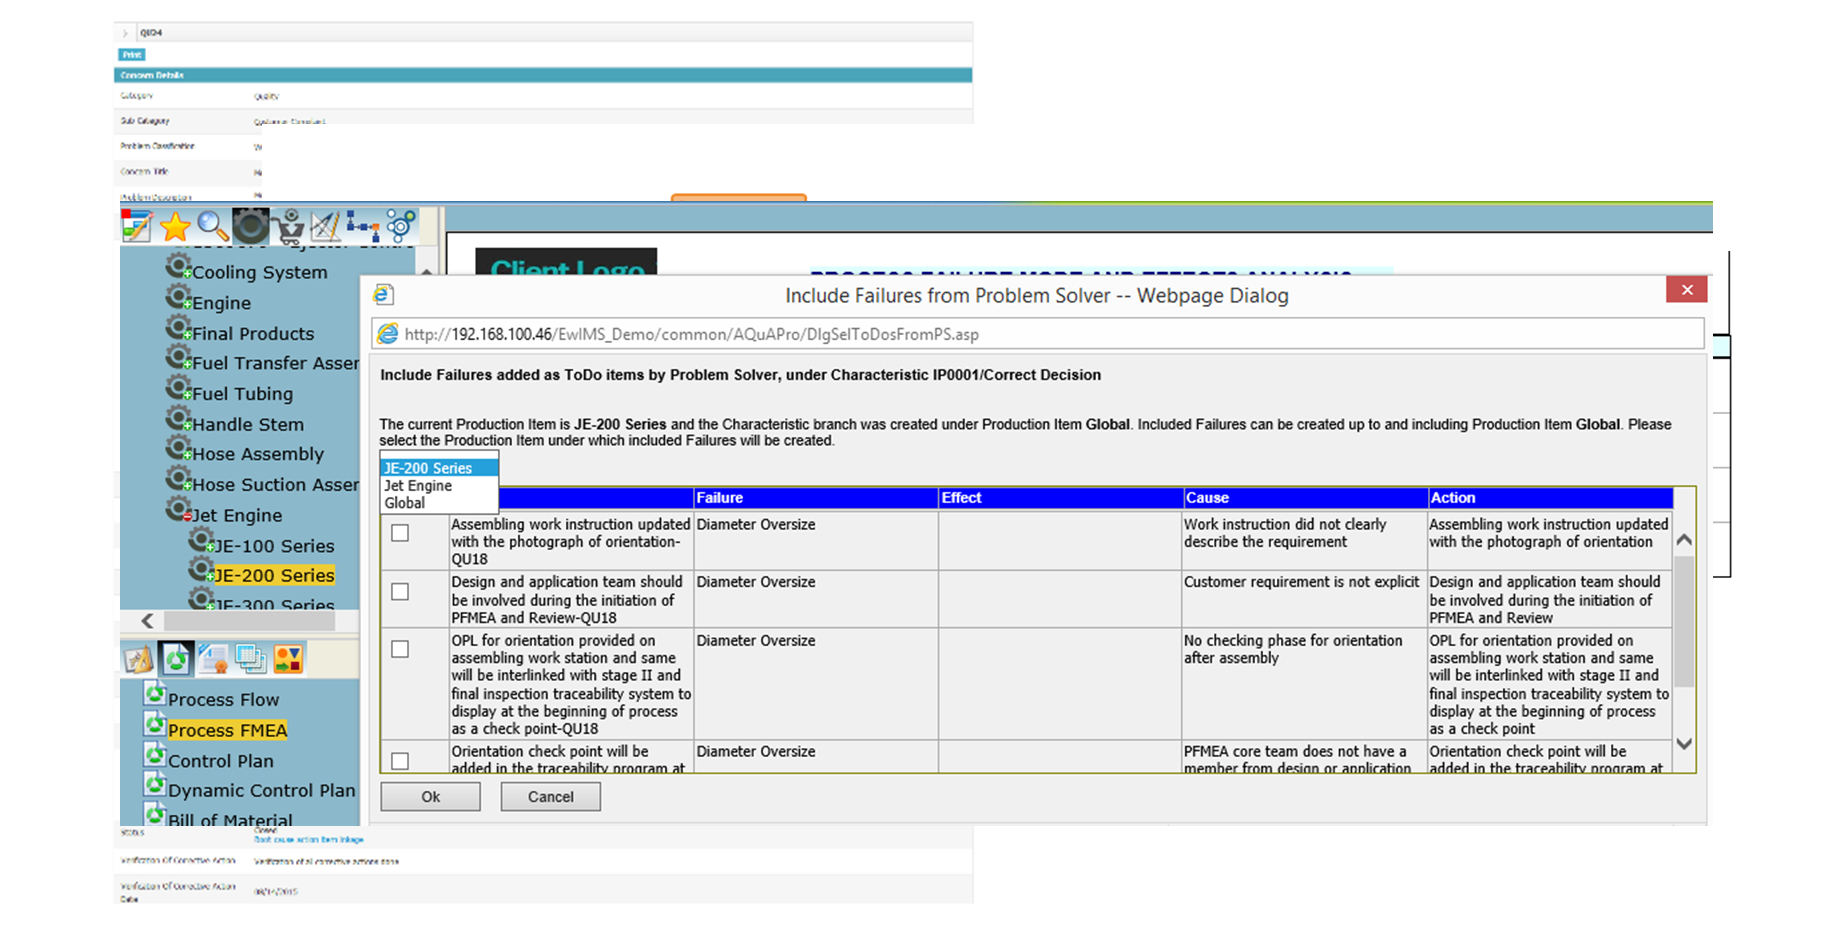Open the shopping cart toolbar icon
The width and height of the screenshot is (1824, 942).
[x=289, y=227]
